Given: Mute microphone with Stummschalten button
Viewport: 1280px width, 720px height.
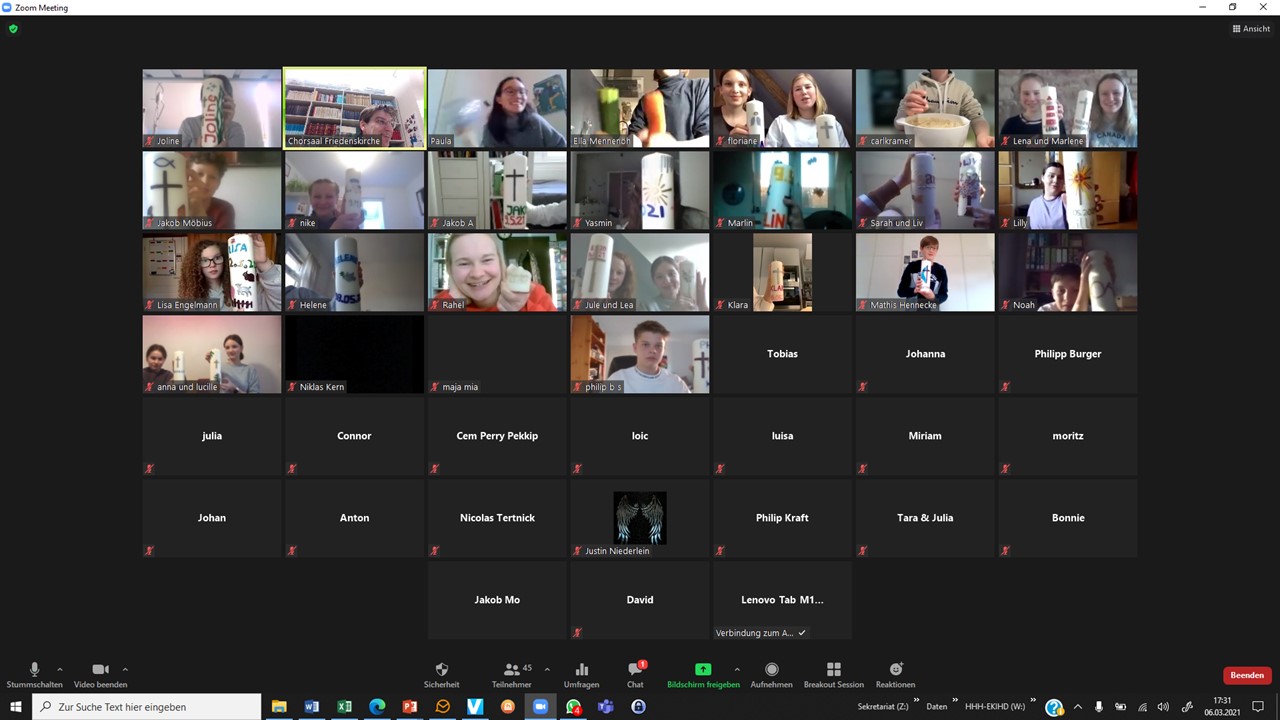Looking at the screenshot, I should tap(34, 675).
